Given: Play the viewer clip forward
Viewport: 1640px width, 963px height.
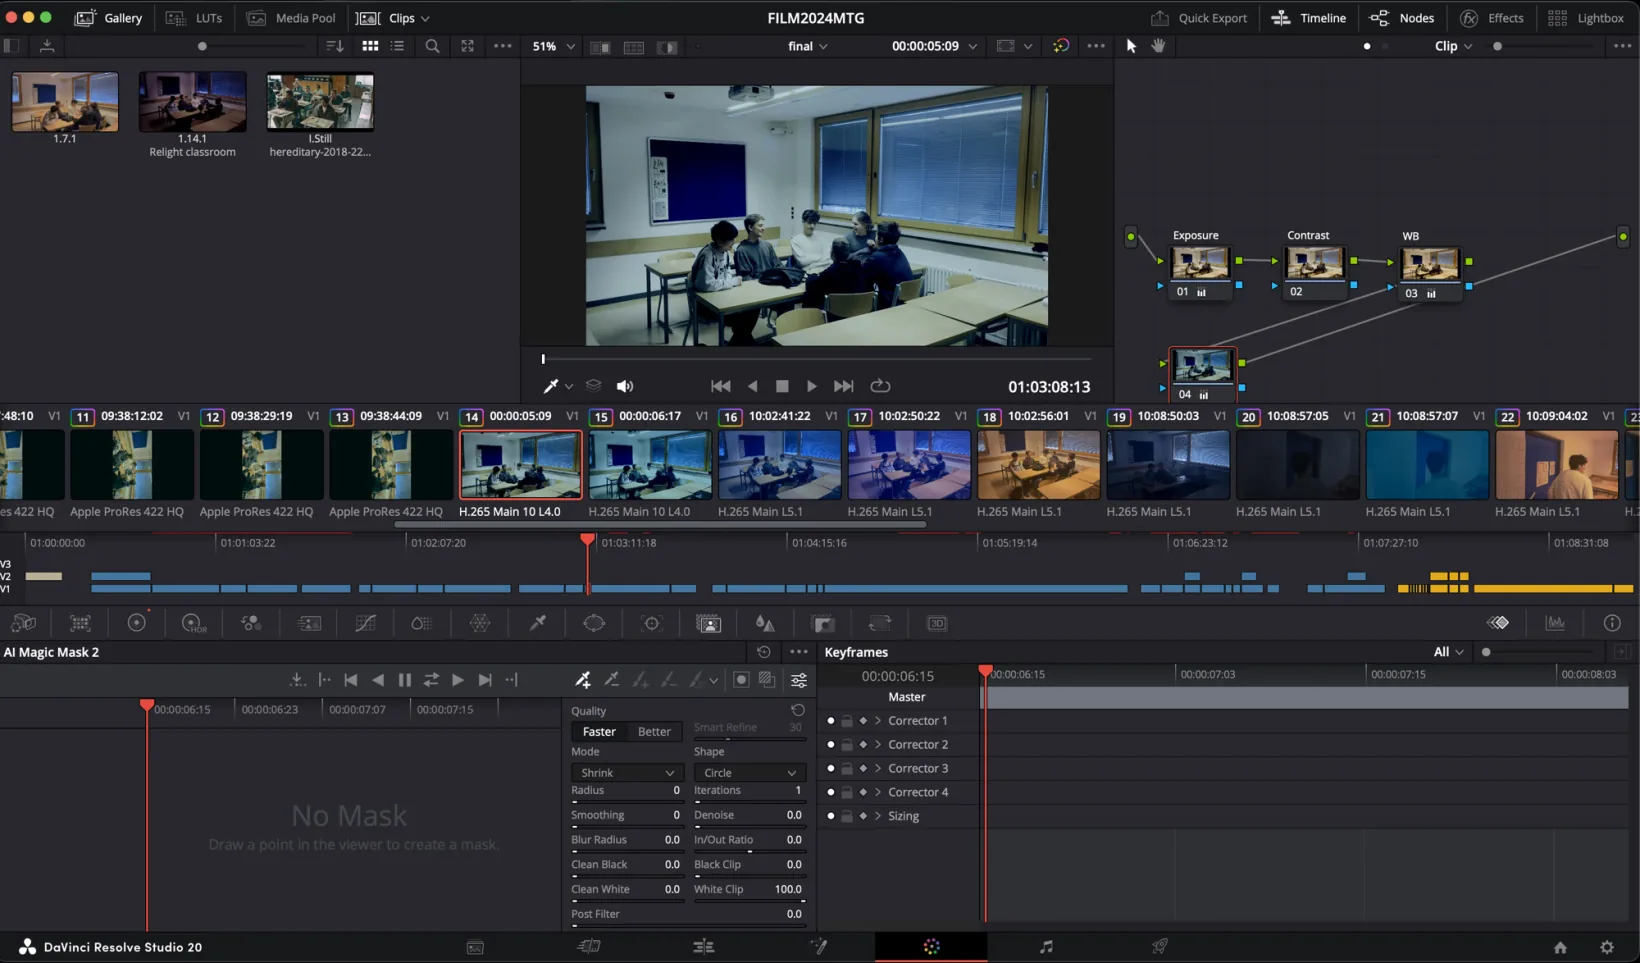Looking at the screenshot, I should point(812,386).
